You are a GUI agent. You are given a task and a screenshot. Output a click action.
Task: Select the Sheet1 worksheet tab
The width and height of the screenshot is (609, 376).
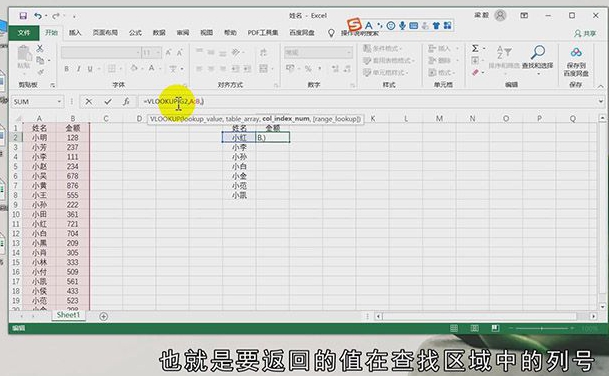pyautogui.click(x=68, y=315)
